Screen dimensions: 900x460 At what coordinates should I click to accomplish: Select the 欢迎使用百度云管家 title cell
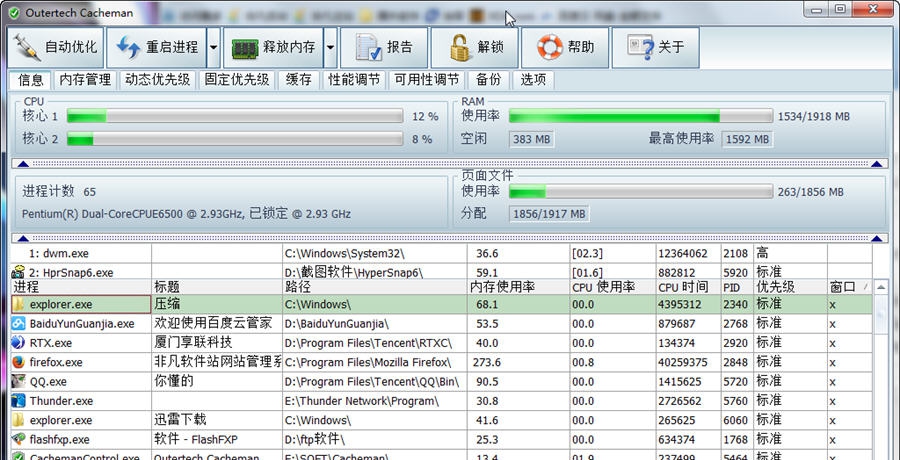point(217,323)
